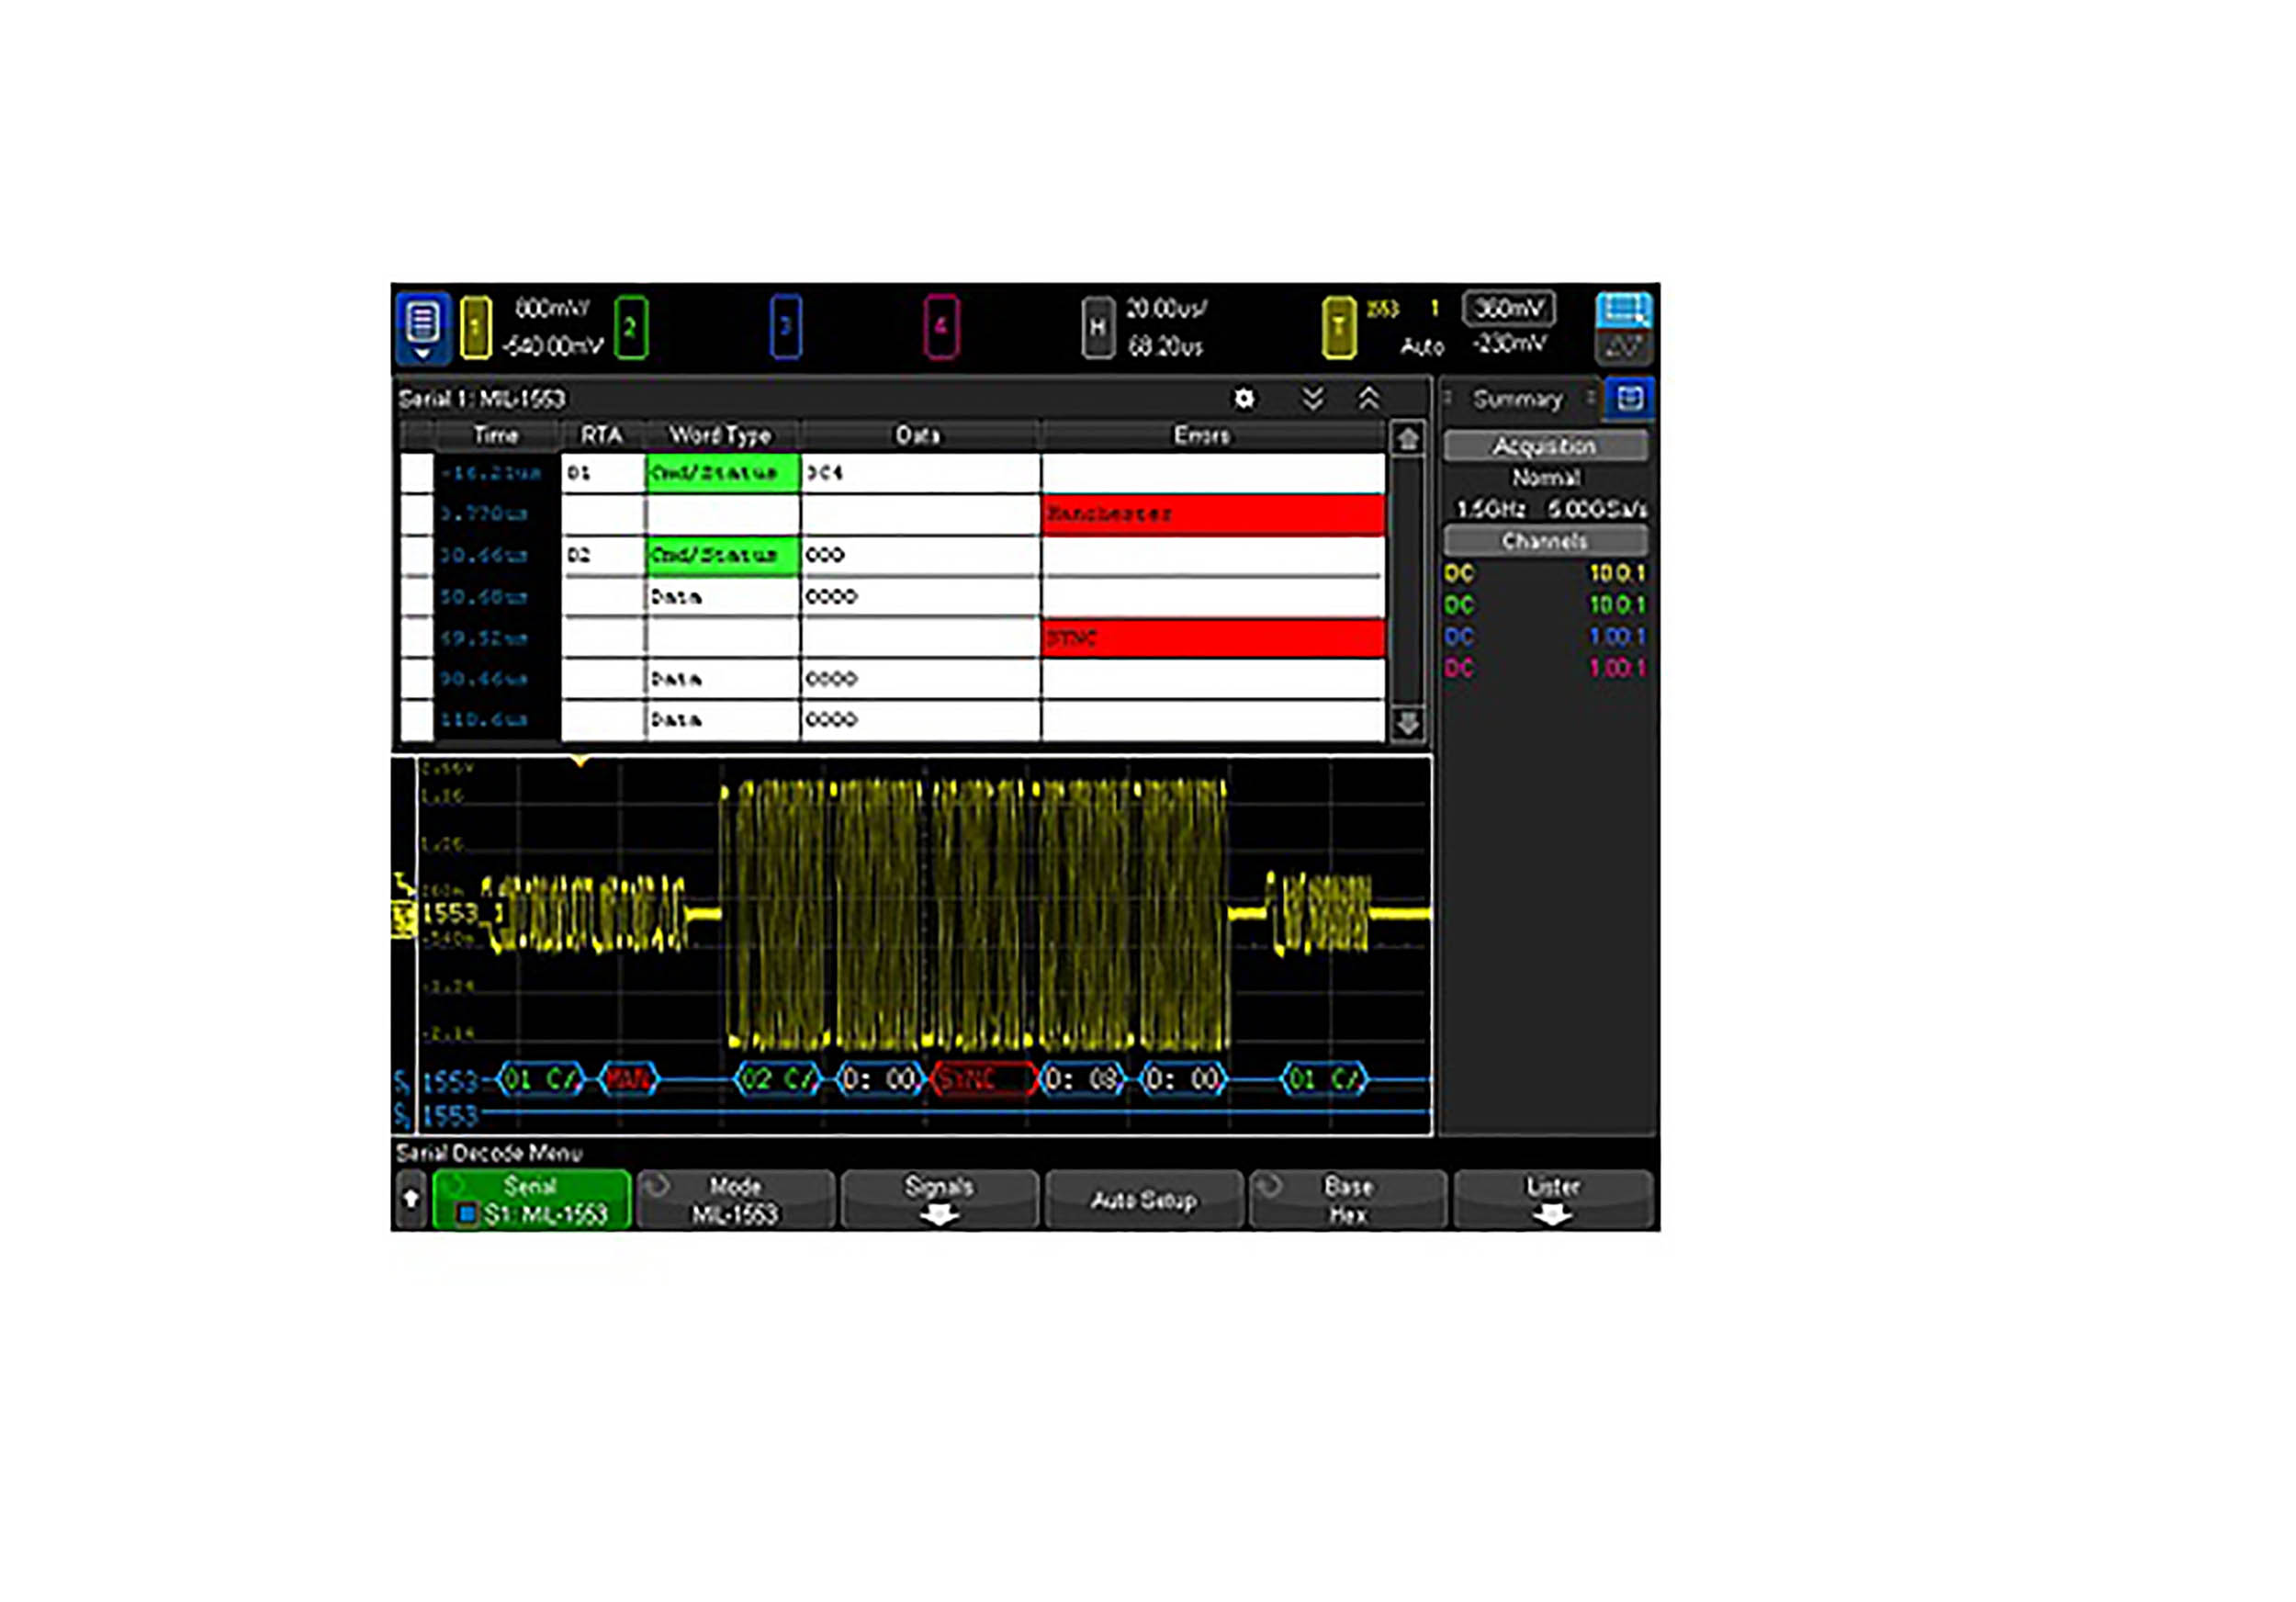The image size is (2296, 1602).
Task: Click the 360mV trigger level field
Action: click(1508, 308)
